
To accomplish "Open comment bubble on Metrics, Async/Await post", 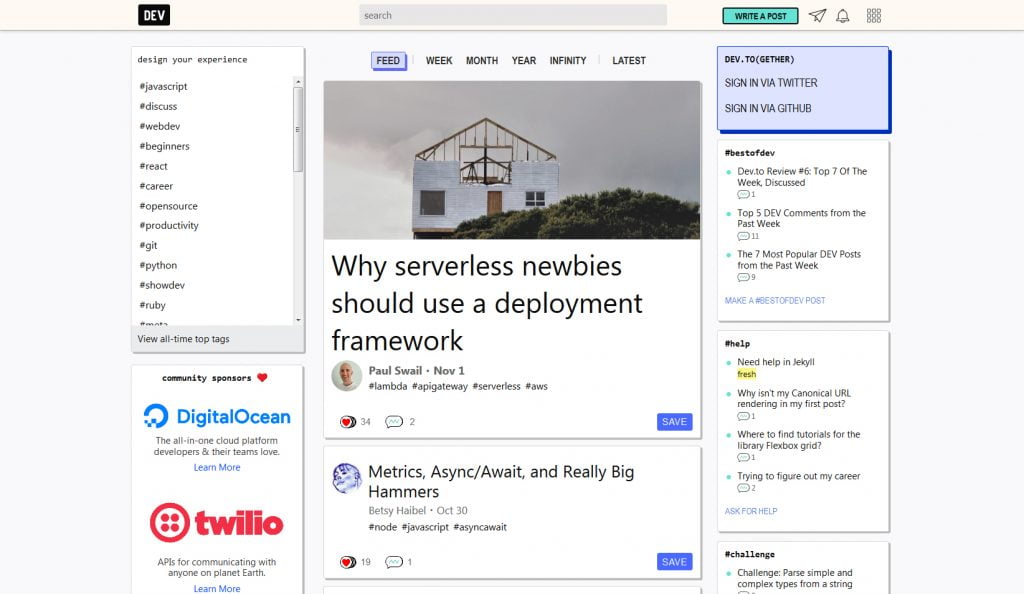I will (394, 562).
